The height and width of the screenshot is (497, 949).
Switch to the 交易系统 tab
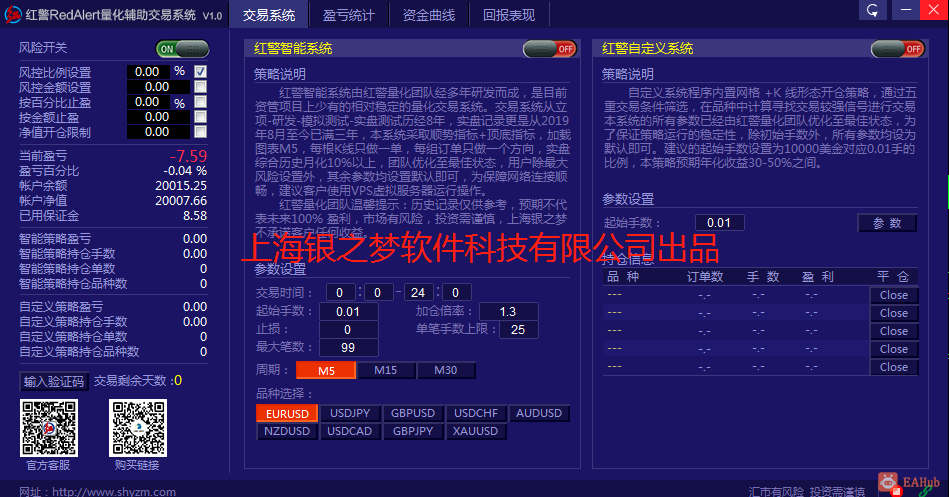(x=269, y=15)
